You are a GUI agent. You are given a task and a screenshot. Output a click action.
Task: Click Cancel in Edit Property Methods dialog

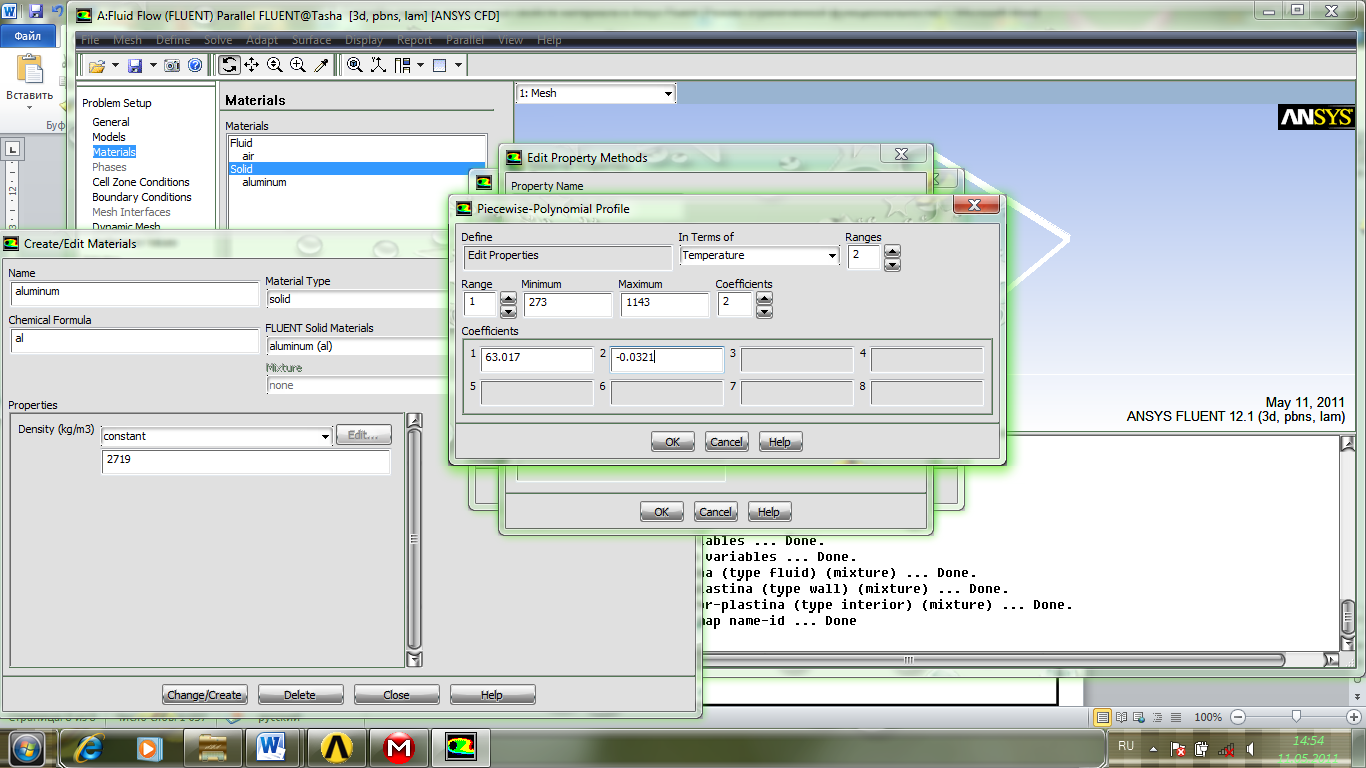coord(715,512)
